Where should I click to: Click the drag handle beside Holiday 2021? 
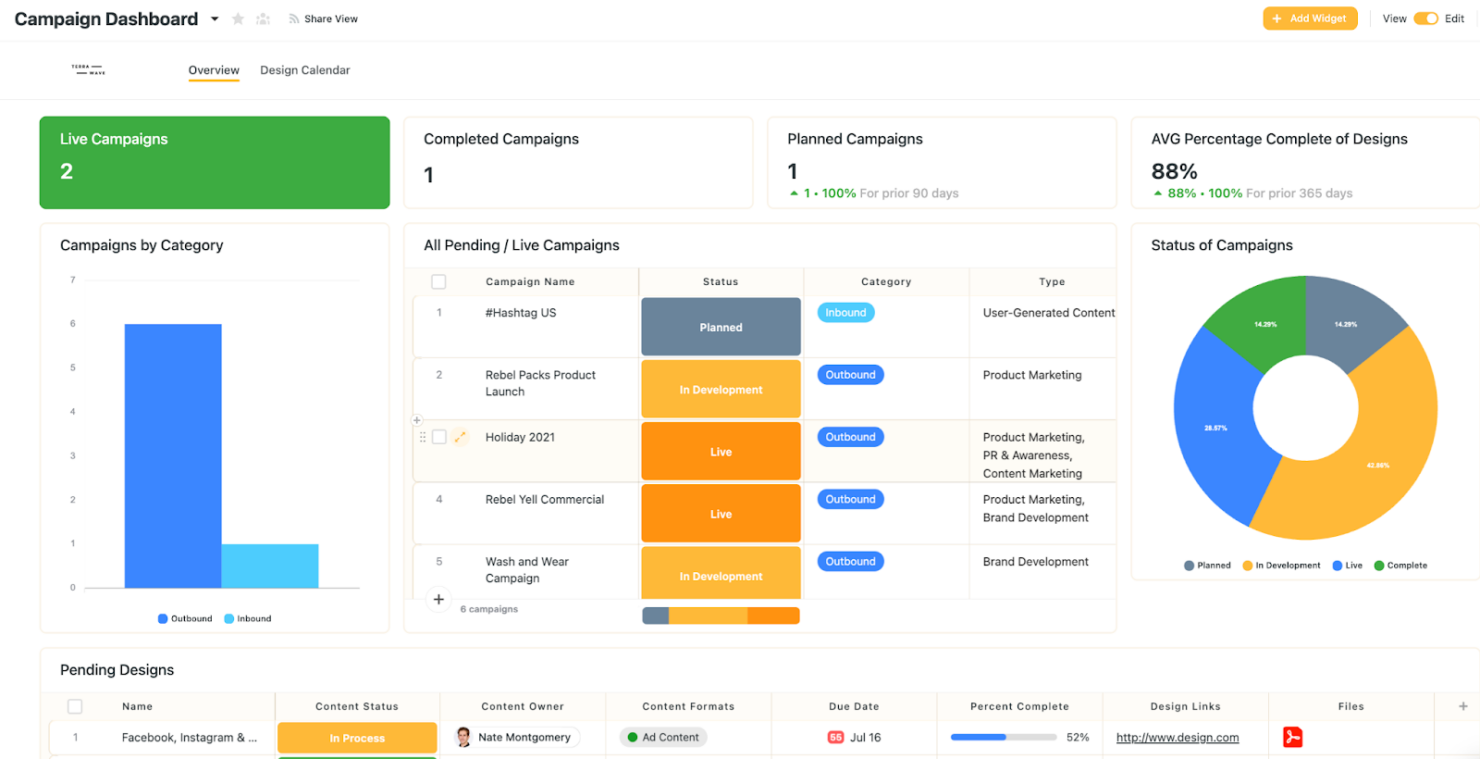[x=424, y=437]
